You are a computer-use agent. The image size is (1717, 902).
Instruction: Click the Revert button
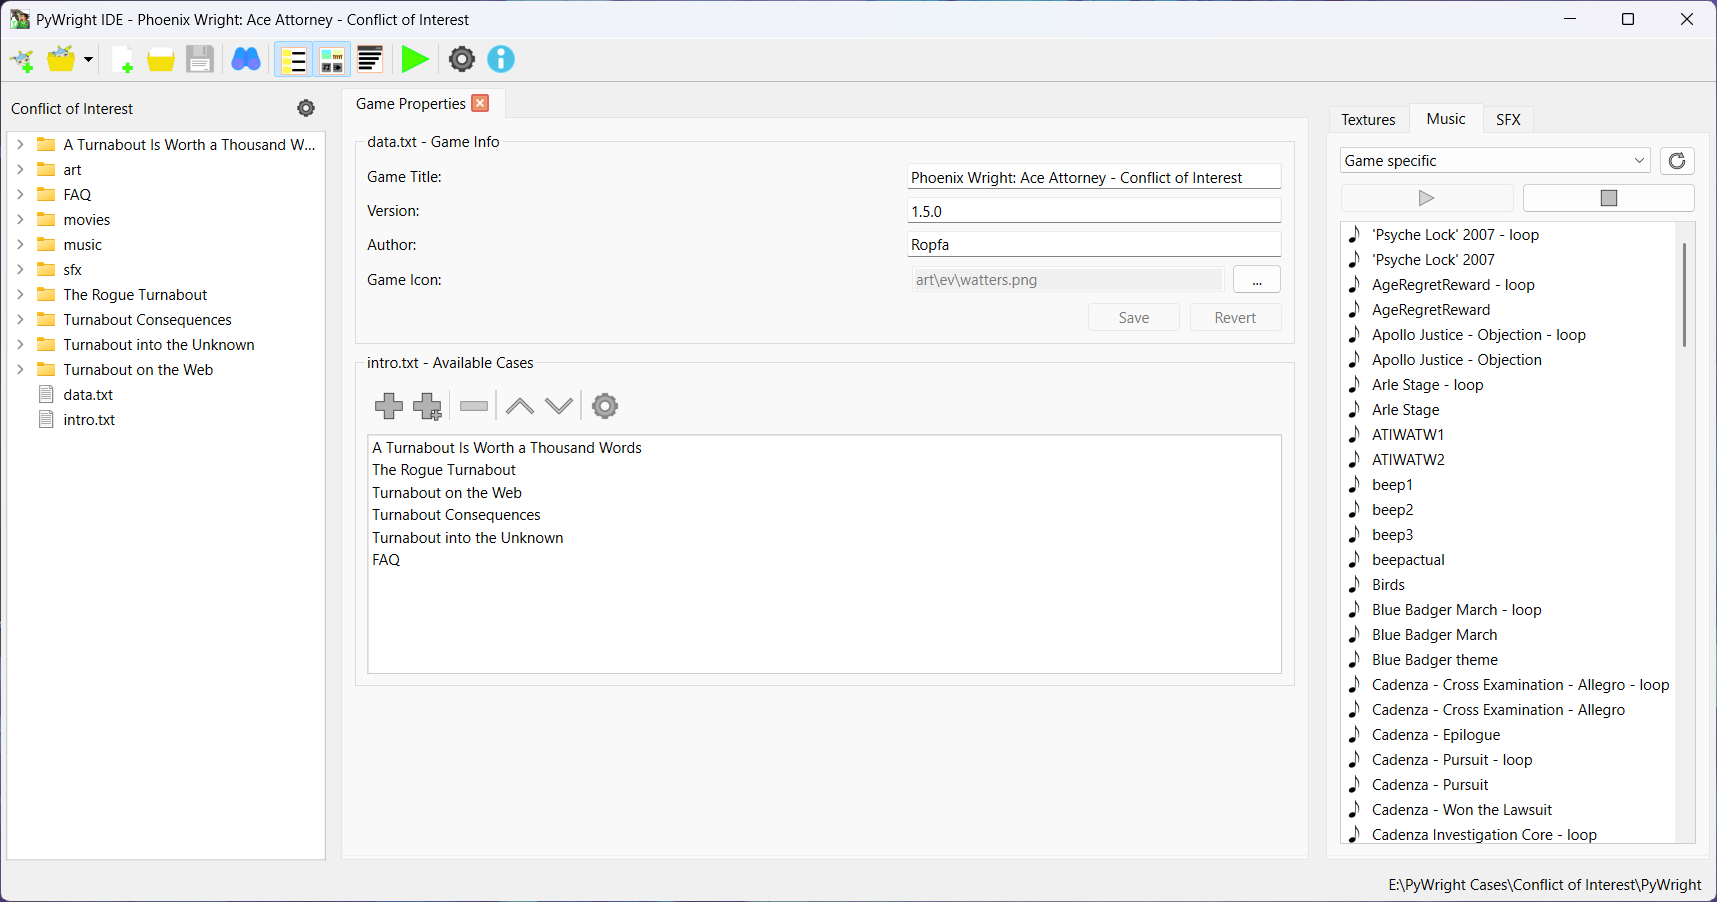coord(1235,318)
